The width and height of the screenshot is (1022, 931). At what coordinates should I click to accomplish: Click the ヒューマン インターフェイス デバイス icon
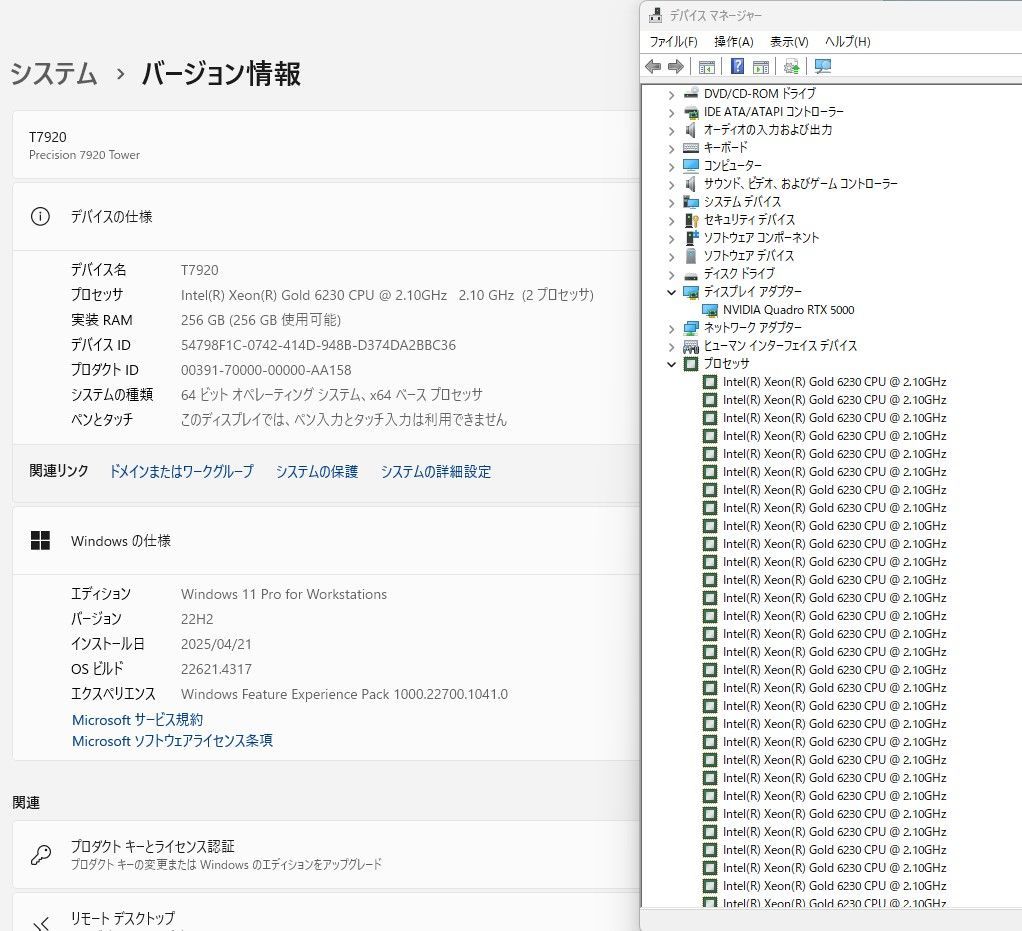(691, 346)
